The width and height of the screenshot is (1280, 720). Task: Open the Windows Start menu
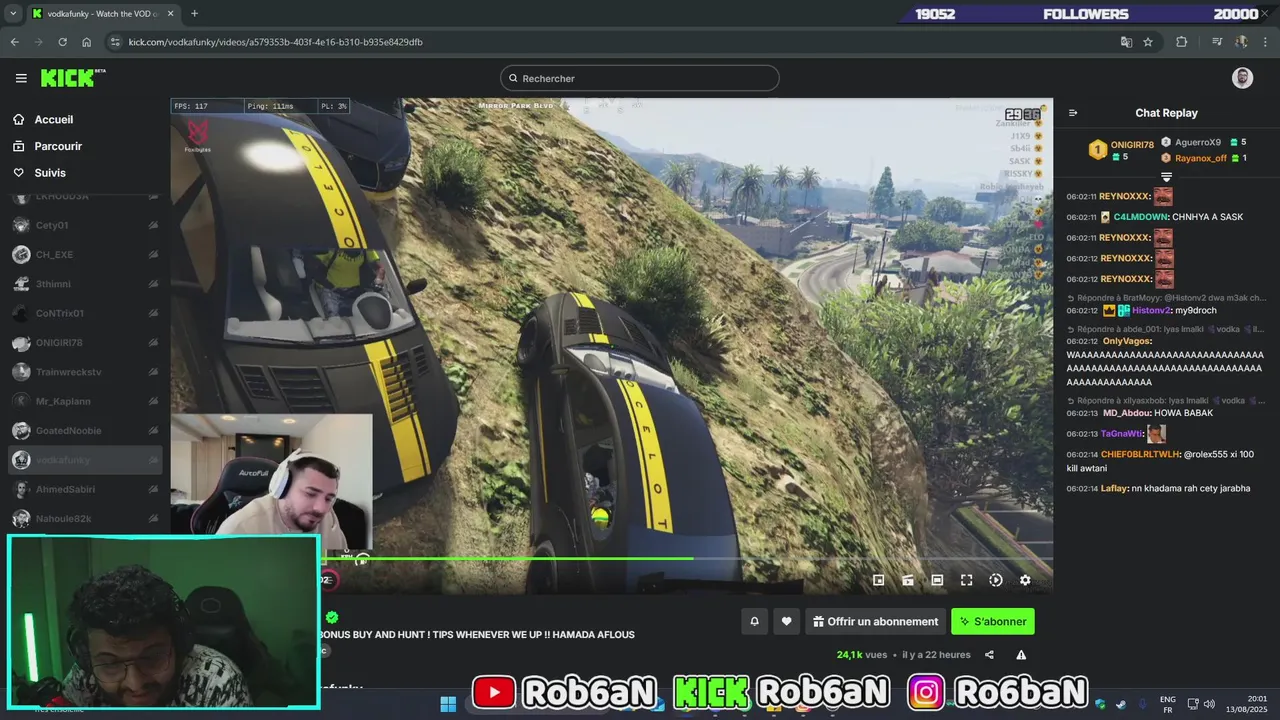pos(448,704)
